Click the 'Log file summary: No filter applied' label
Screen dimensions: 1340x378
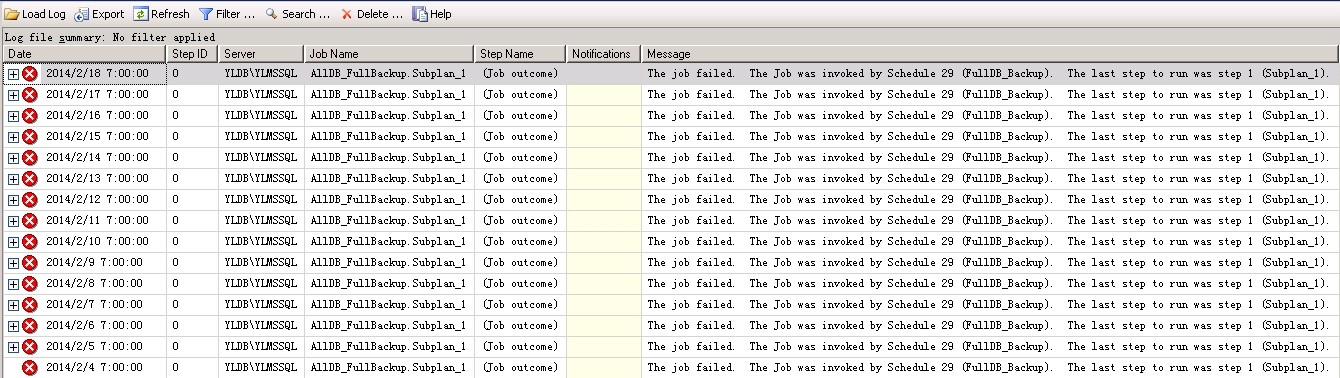tap(110, 37)
